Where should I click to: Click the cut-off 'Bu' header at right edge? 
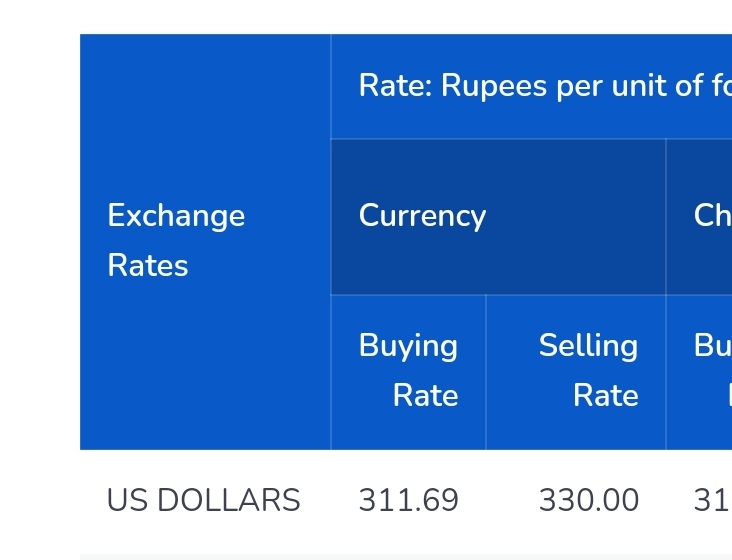coord(699,372)
